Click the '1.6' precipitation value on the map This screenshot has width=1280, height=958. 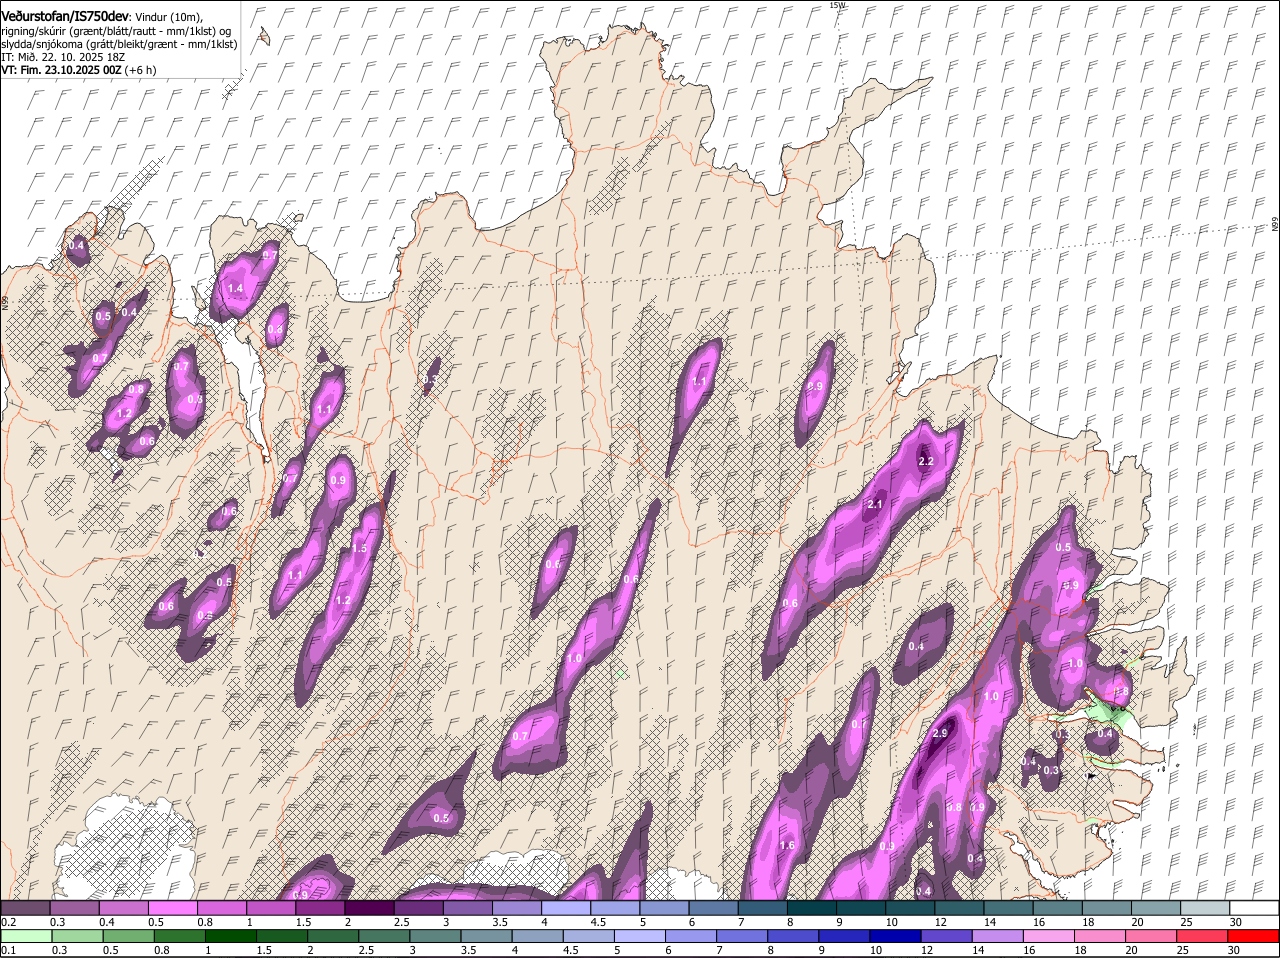[787, 845]
